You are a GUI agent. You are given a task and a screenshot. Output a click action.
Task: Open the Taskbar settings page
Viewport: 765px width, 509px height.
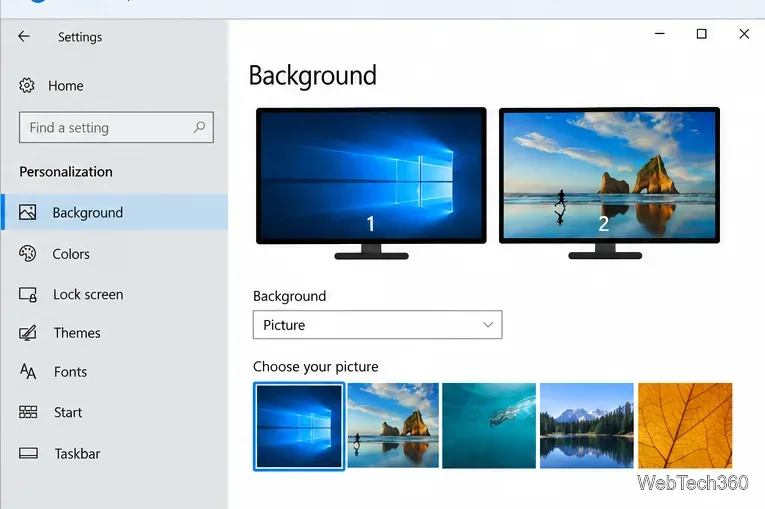[115, 453]
